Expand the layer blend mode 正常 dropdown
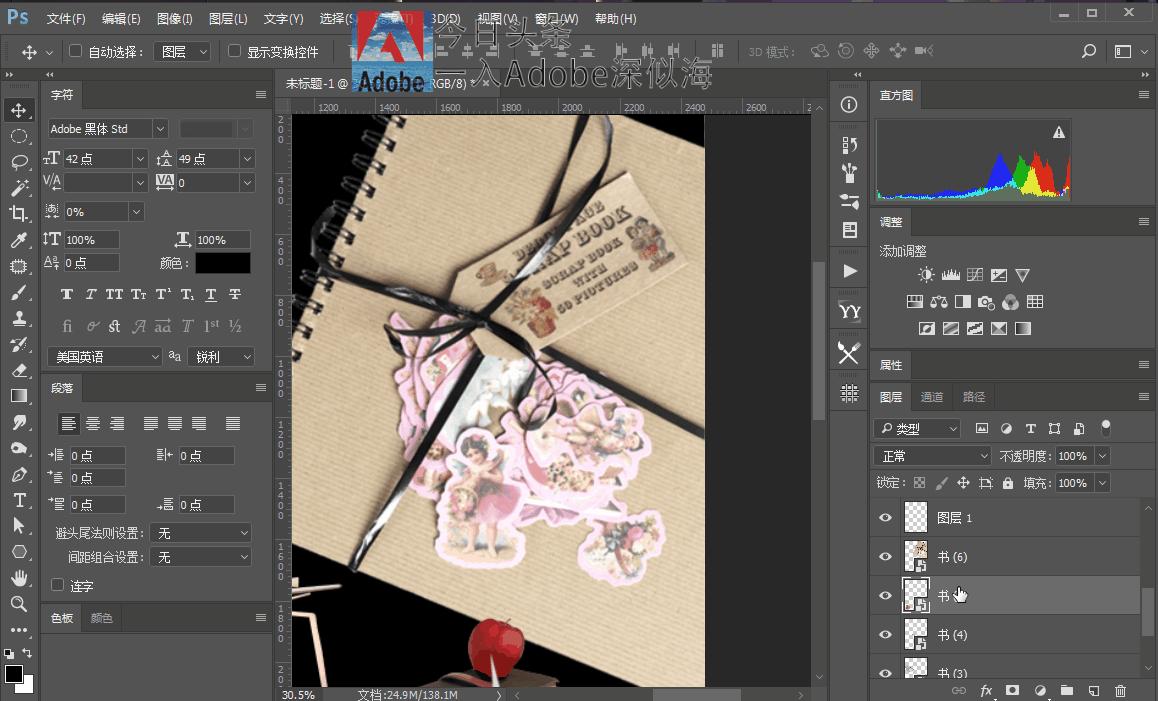The image size is (1158, 701). coord(932,456)
